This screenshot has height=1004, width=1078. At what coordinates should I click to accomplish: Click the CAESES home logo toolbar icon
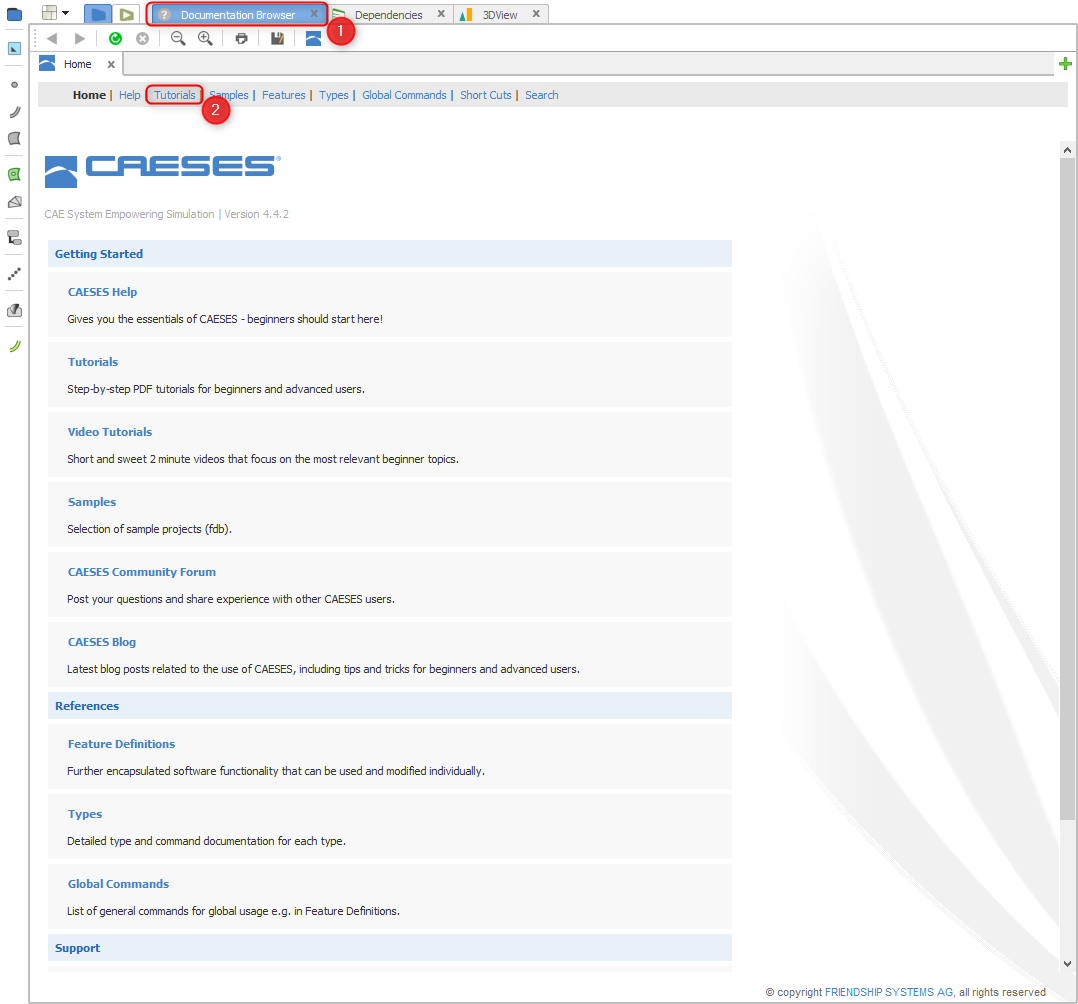(313, 39)
